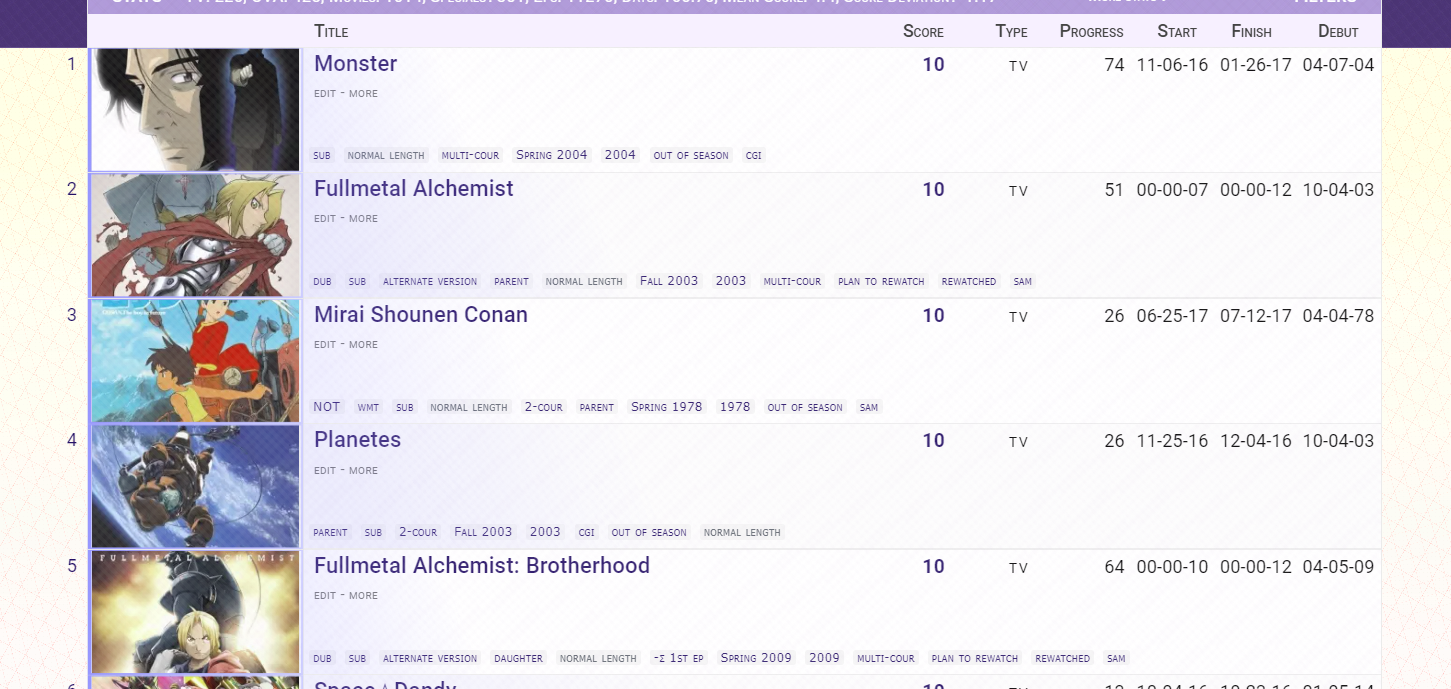Select the 'Spring 2004' tag on Monster

tap(552, 155)
